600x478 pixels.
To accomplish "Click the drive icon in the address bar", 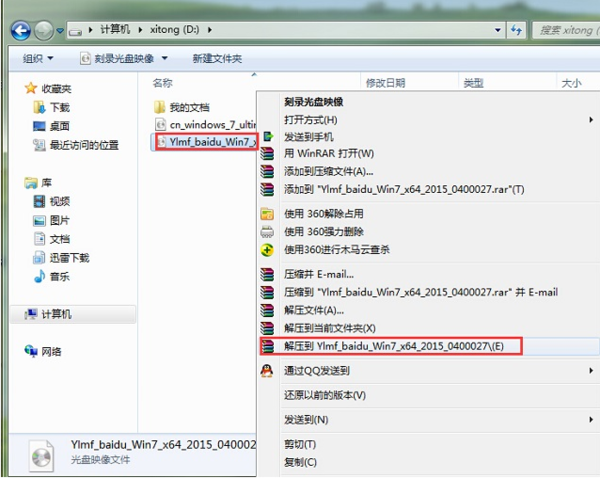I will [x=75, y=31].
